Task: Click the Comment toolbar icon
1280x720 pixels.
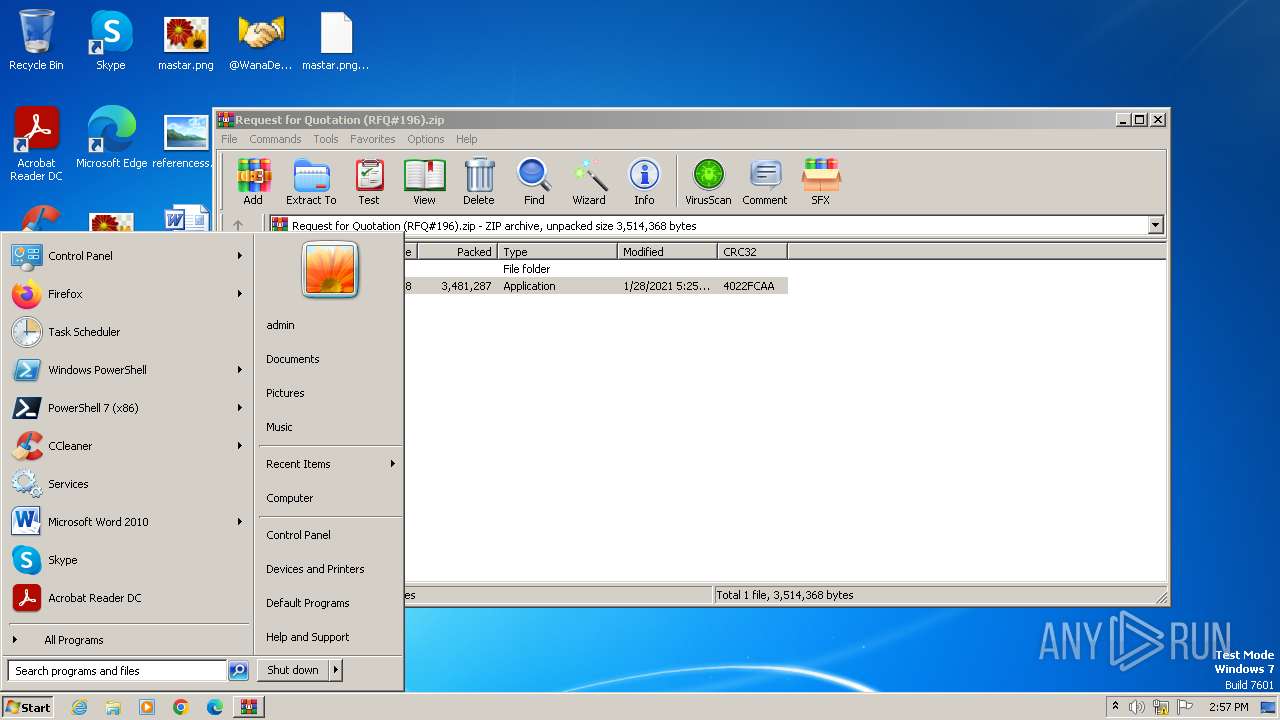Action: [x=765, y=181]
